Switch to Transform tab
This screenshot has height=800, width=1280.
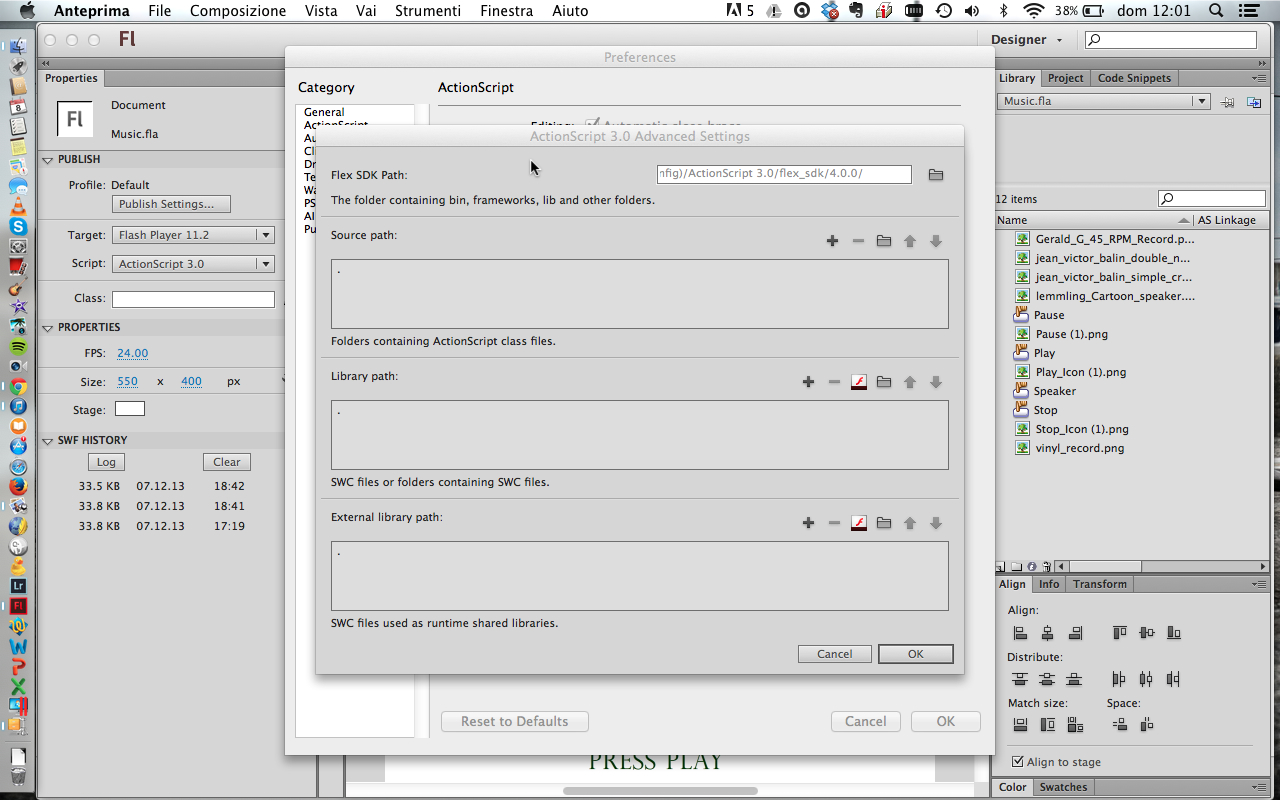click(1100, 584)
